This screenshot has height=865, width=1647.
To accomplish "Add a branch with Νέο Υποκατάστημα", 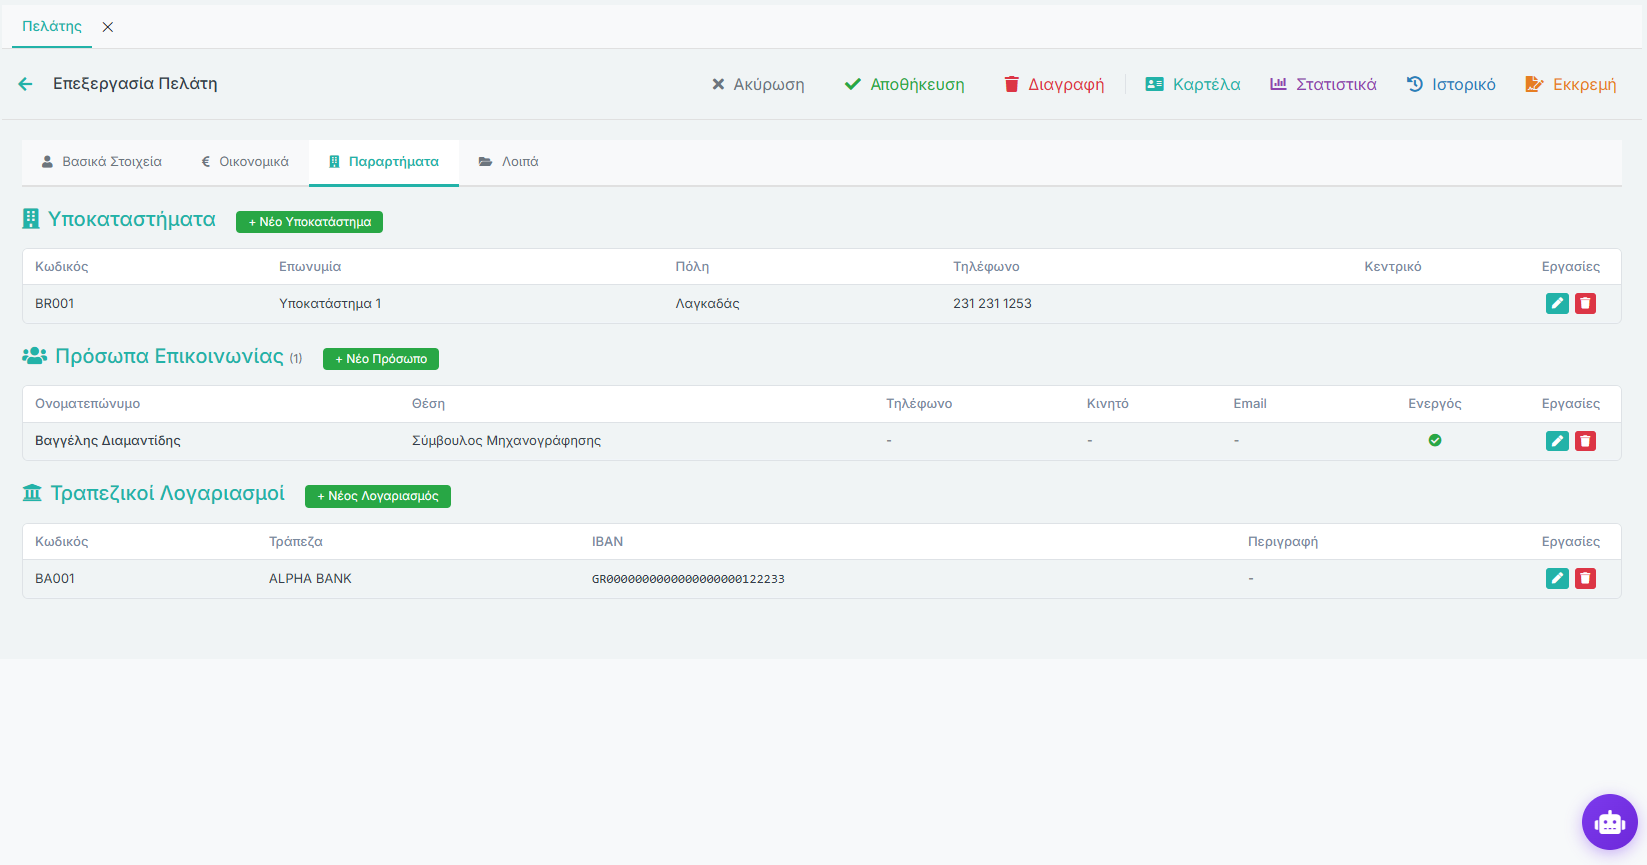I will [x=309, y=222].
